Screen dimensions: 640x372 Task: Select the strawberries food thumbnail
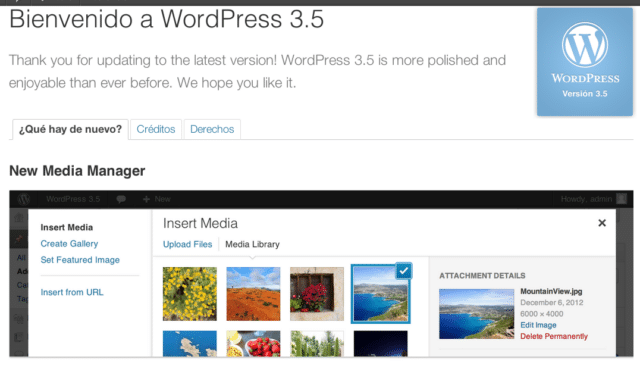(253, 343)
